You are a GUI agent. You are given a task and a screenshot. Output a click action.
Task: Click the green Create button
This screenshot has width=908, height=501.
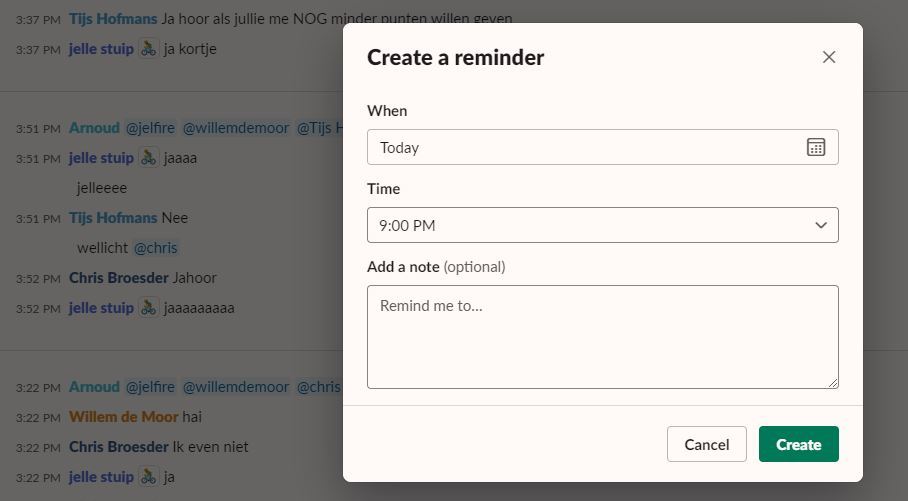[798, 444]
